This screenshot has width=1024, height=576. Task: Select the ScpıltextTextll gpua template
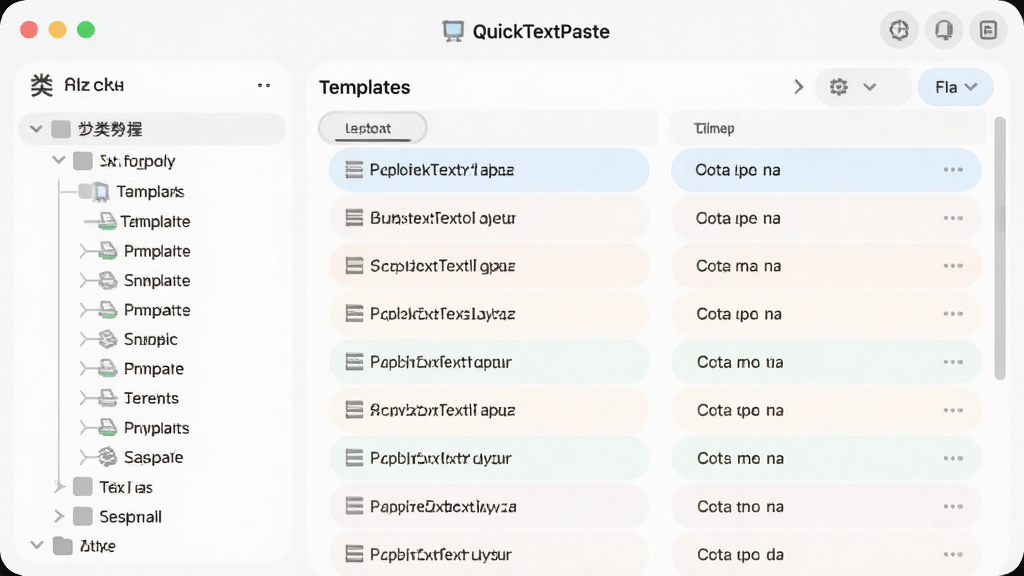(x=489, y=266)
